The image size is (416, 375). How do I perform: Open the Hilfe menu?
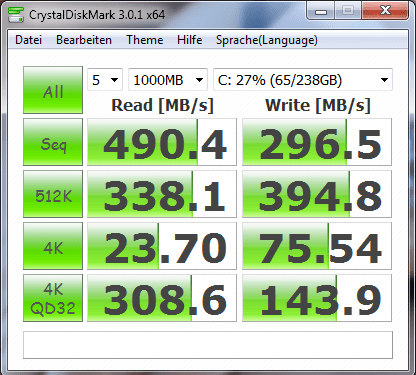tap(189, 40)
